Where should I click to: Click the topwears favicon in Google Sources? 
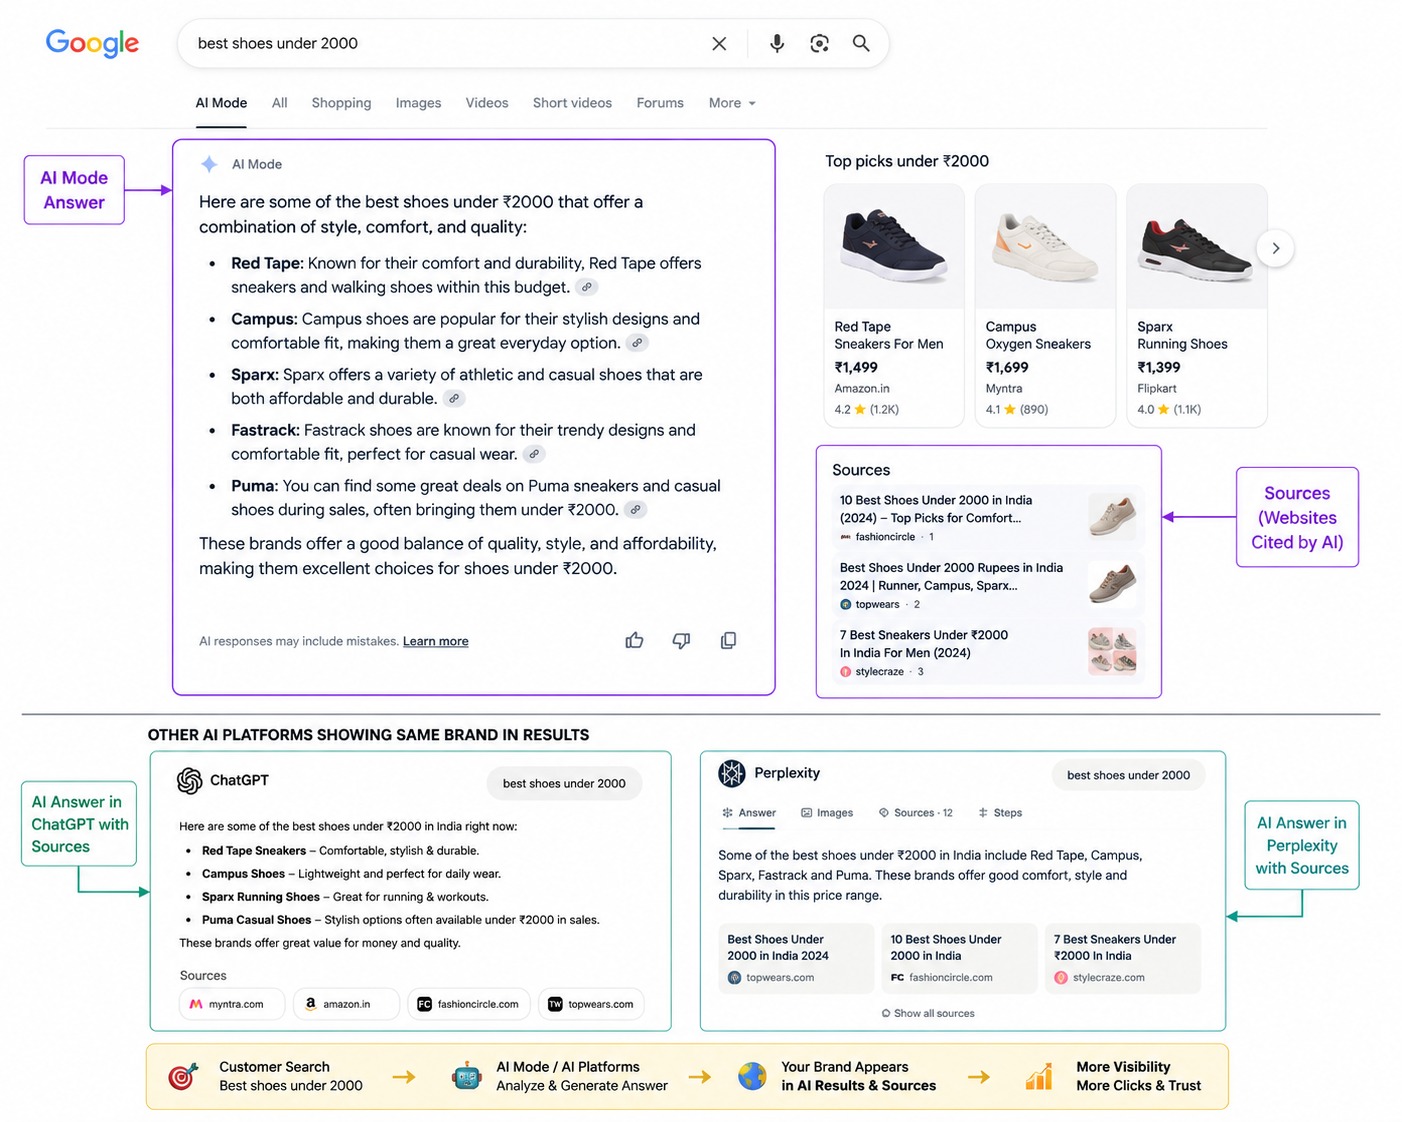click(x=846, y=604)
